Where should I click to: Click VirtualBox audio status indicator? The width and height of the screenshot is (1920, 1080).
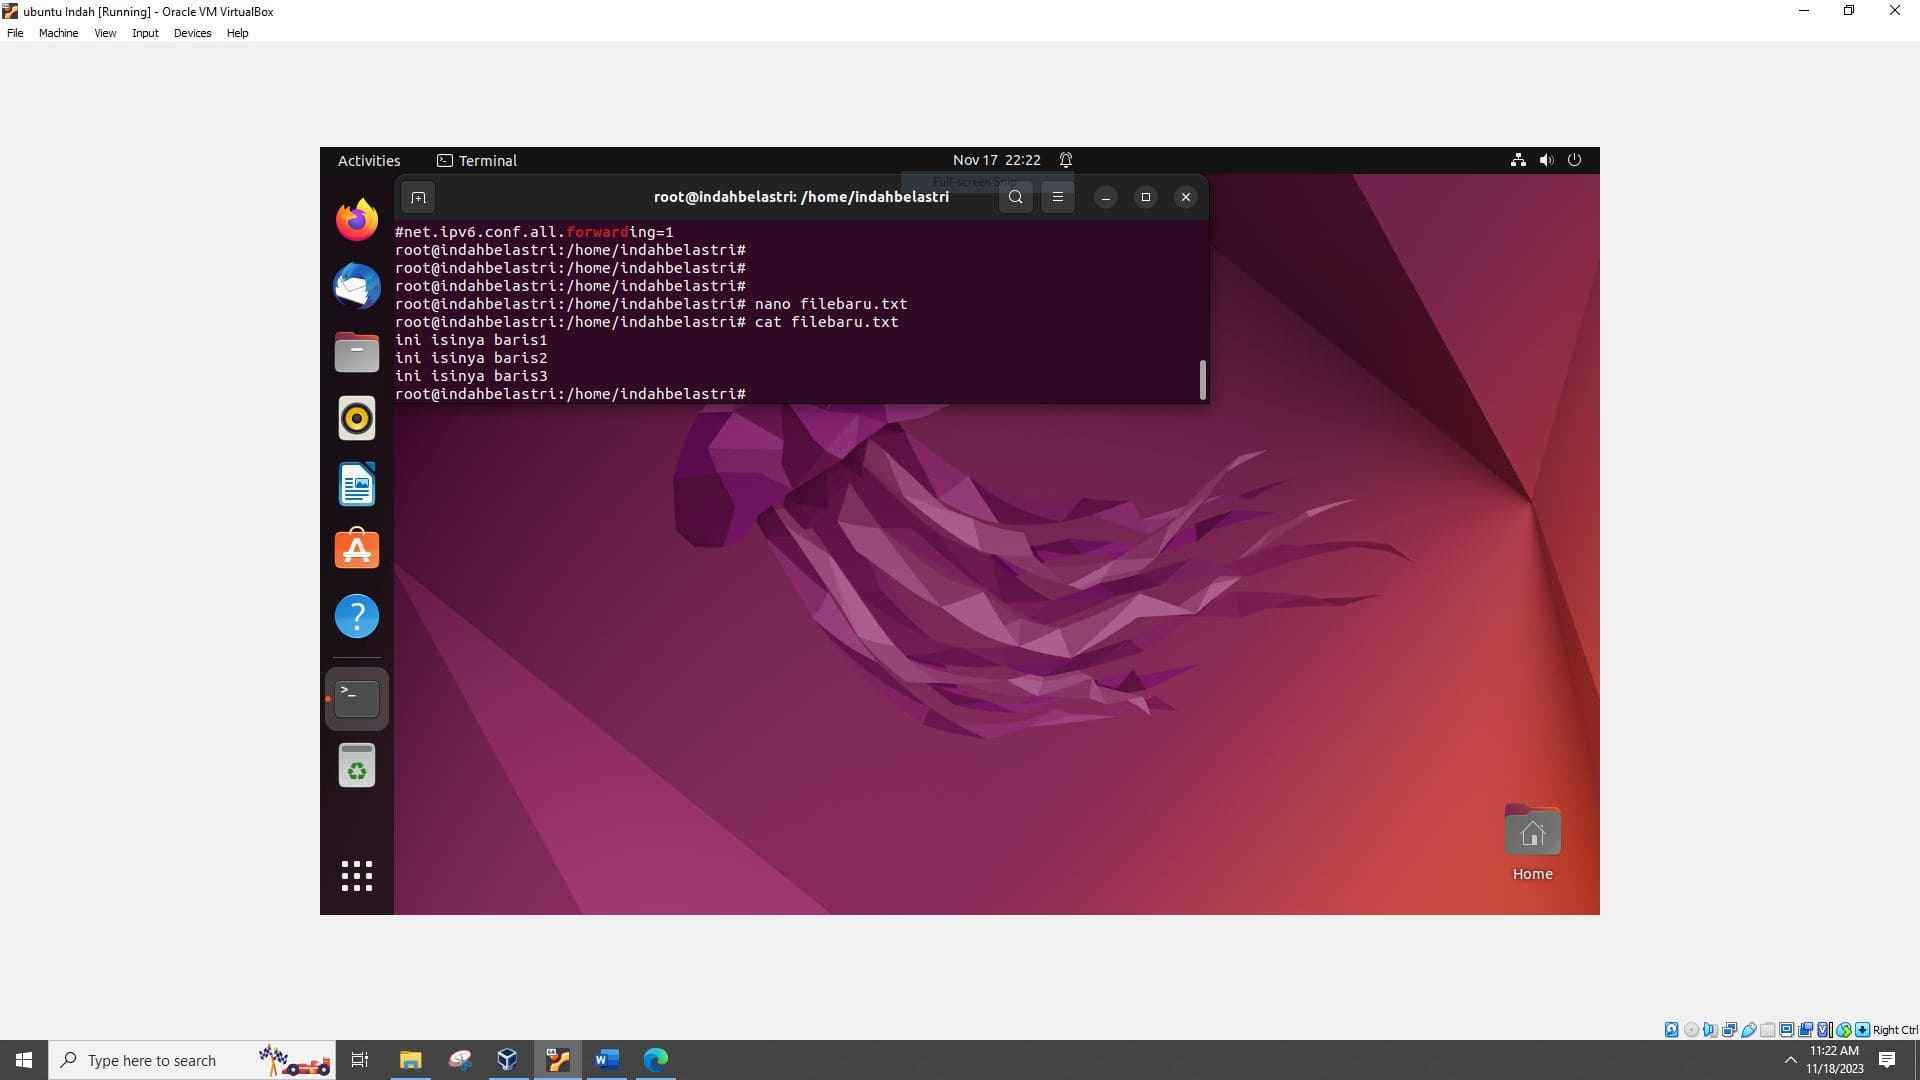tap(1711, 1030)
